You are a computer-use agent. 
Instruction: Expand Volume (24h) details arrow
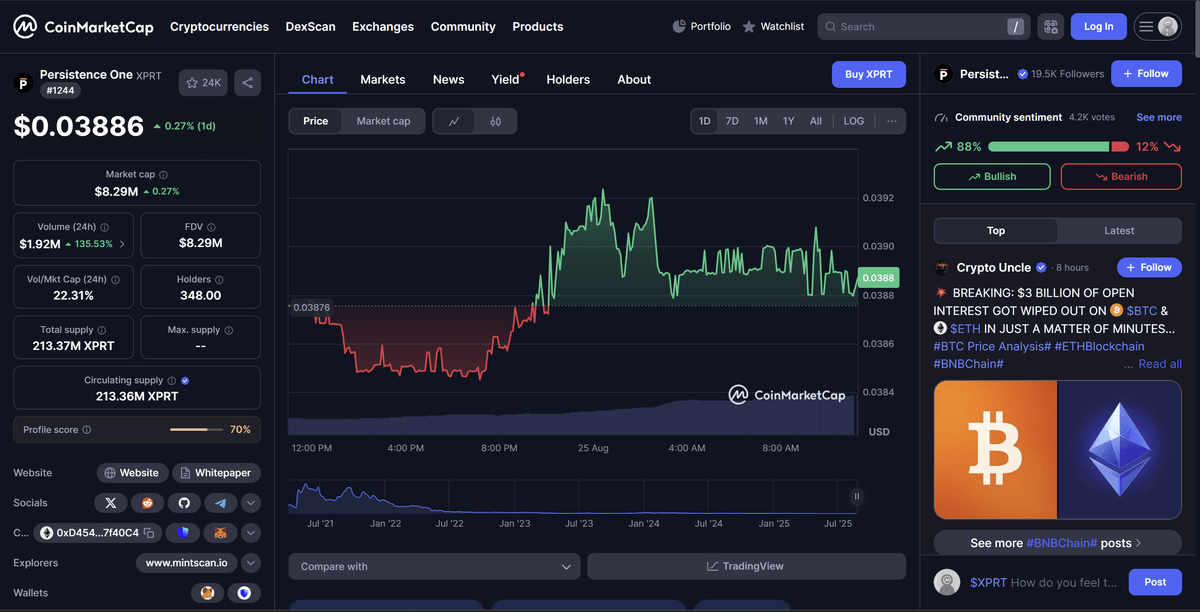click(x=122, y=244)
